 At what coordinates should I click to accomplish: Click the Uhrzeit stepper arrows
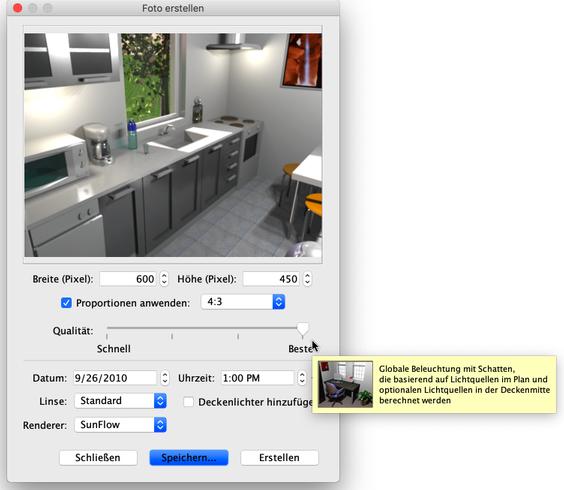click(x=302, y=378)
